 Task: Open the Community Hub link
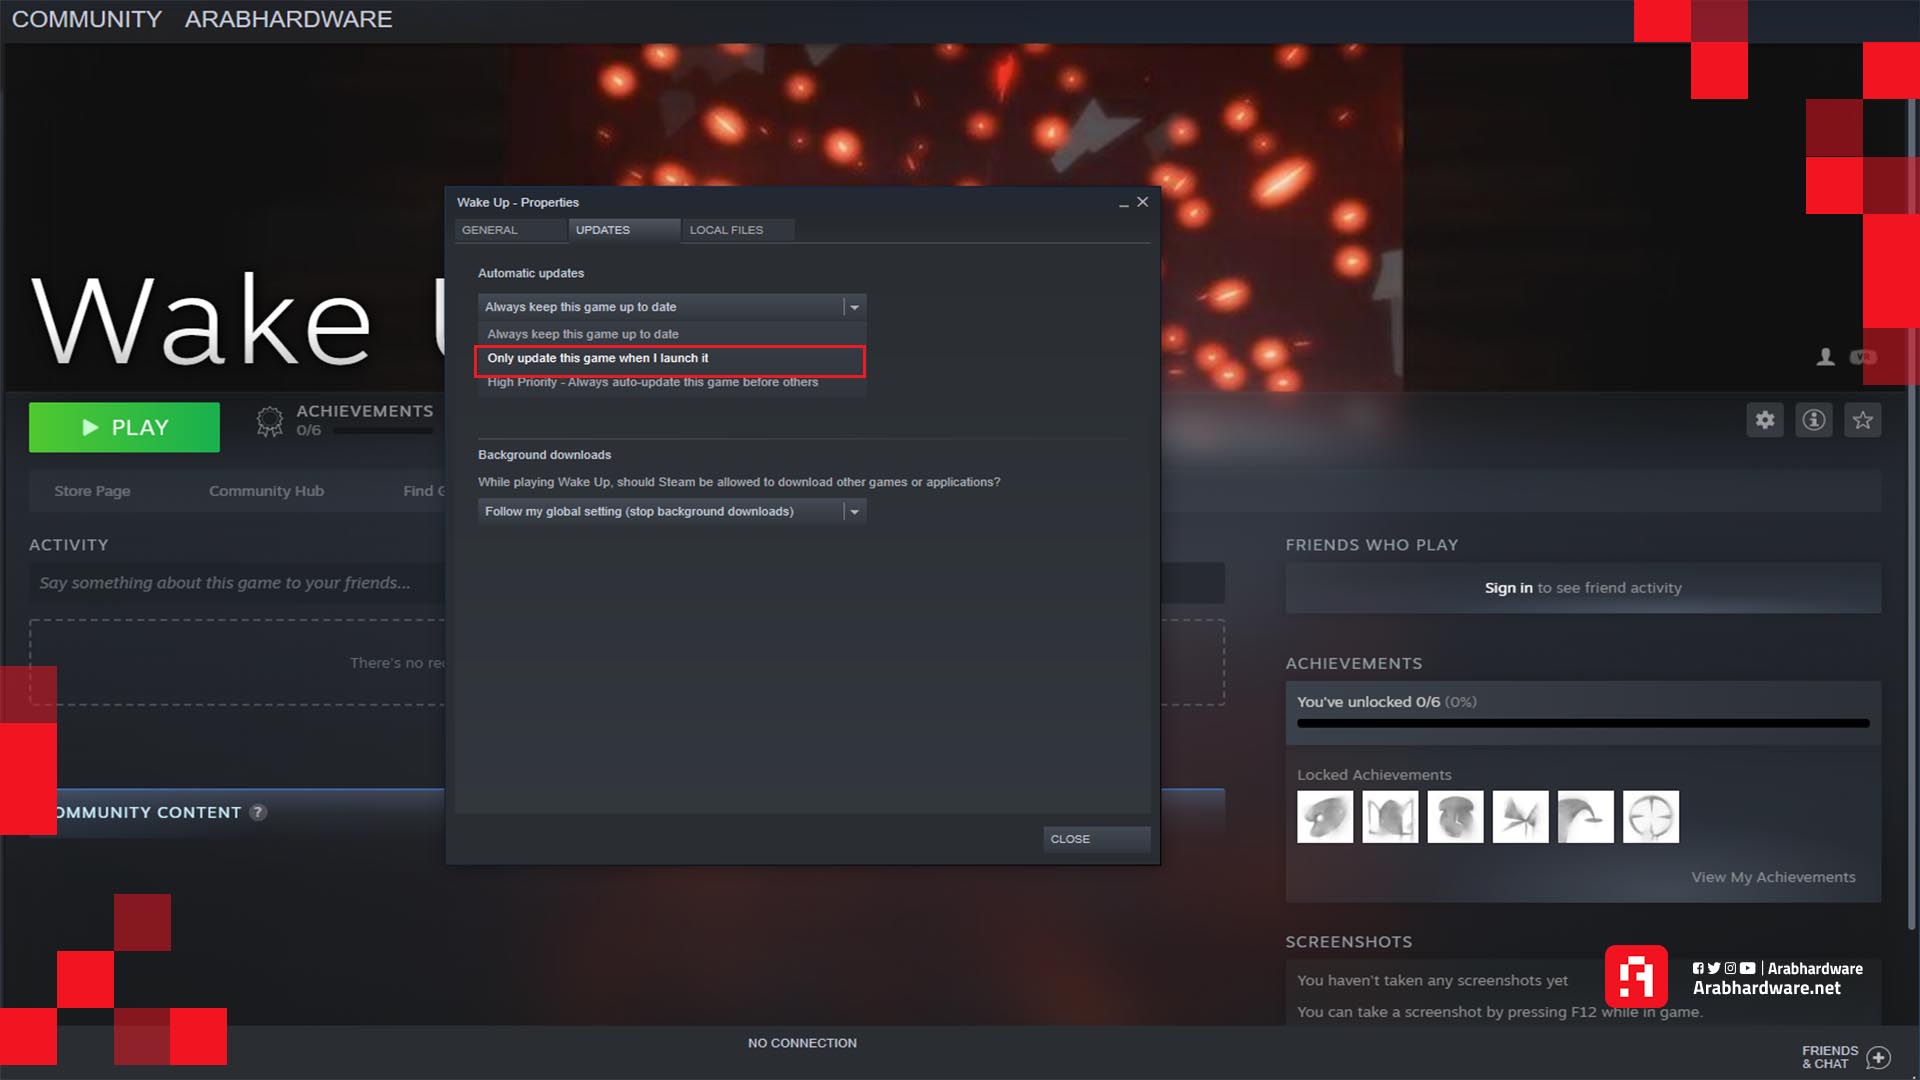tap(266, 491)
